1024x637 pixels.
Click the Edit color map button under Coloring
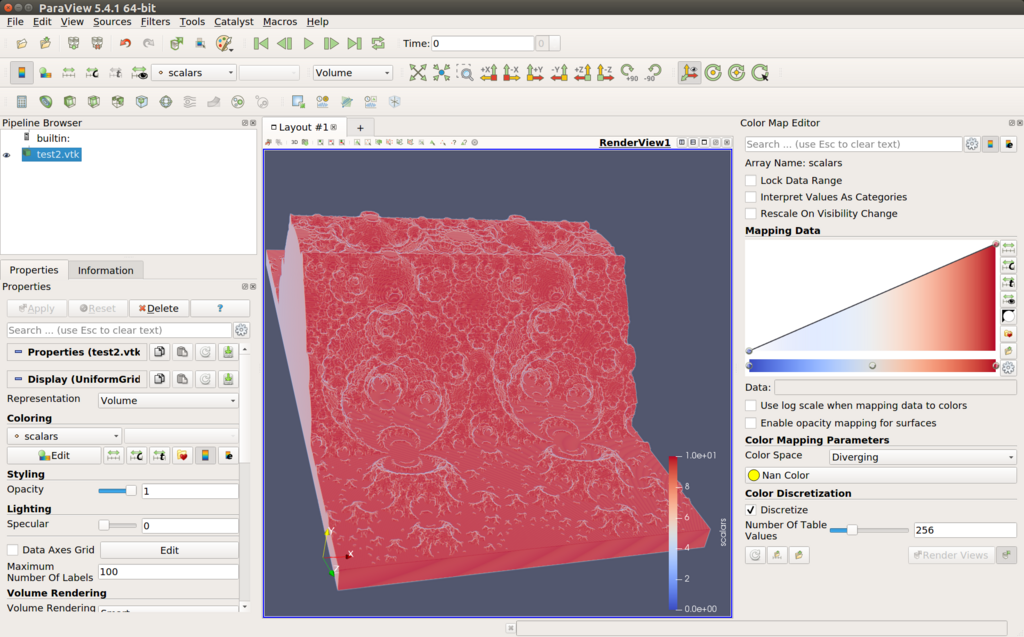[x=54, y=455]
